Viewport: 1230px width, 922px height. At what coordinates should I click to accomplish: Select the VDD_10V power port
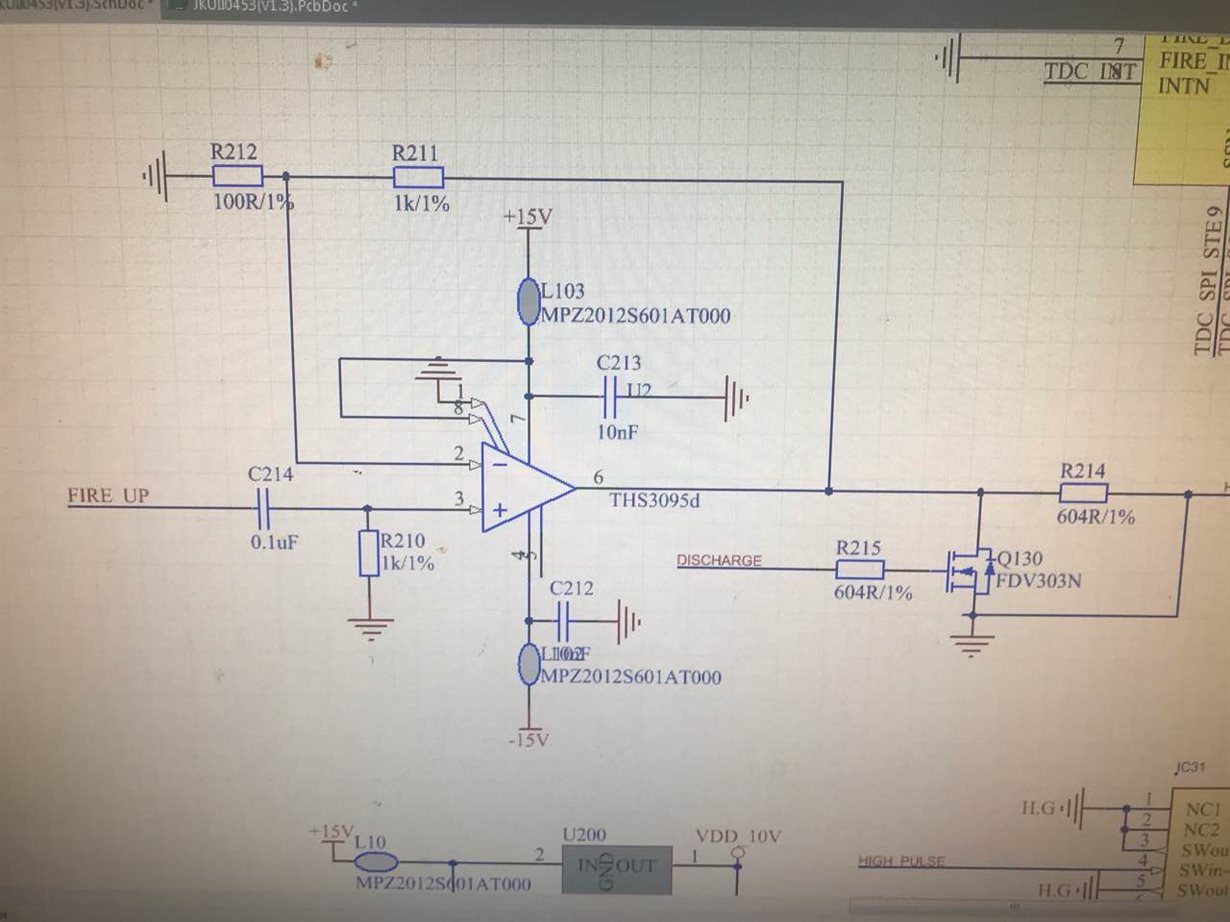click(739, 843)
